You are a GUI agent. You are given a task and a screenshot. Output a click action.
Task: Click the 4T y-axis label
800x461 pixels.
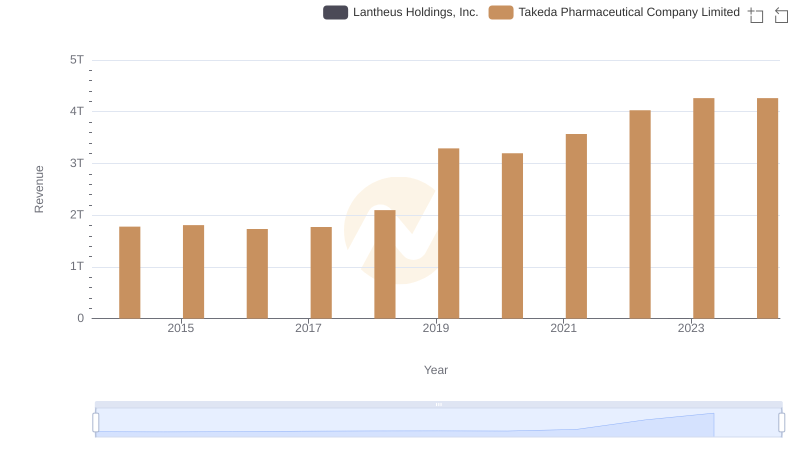tap(77, 111)
